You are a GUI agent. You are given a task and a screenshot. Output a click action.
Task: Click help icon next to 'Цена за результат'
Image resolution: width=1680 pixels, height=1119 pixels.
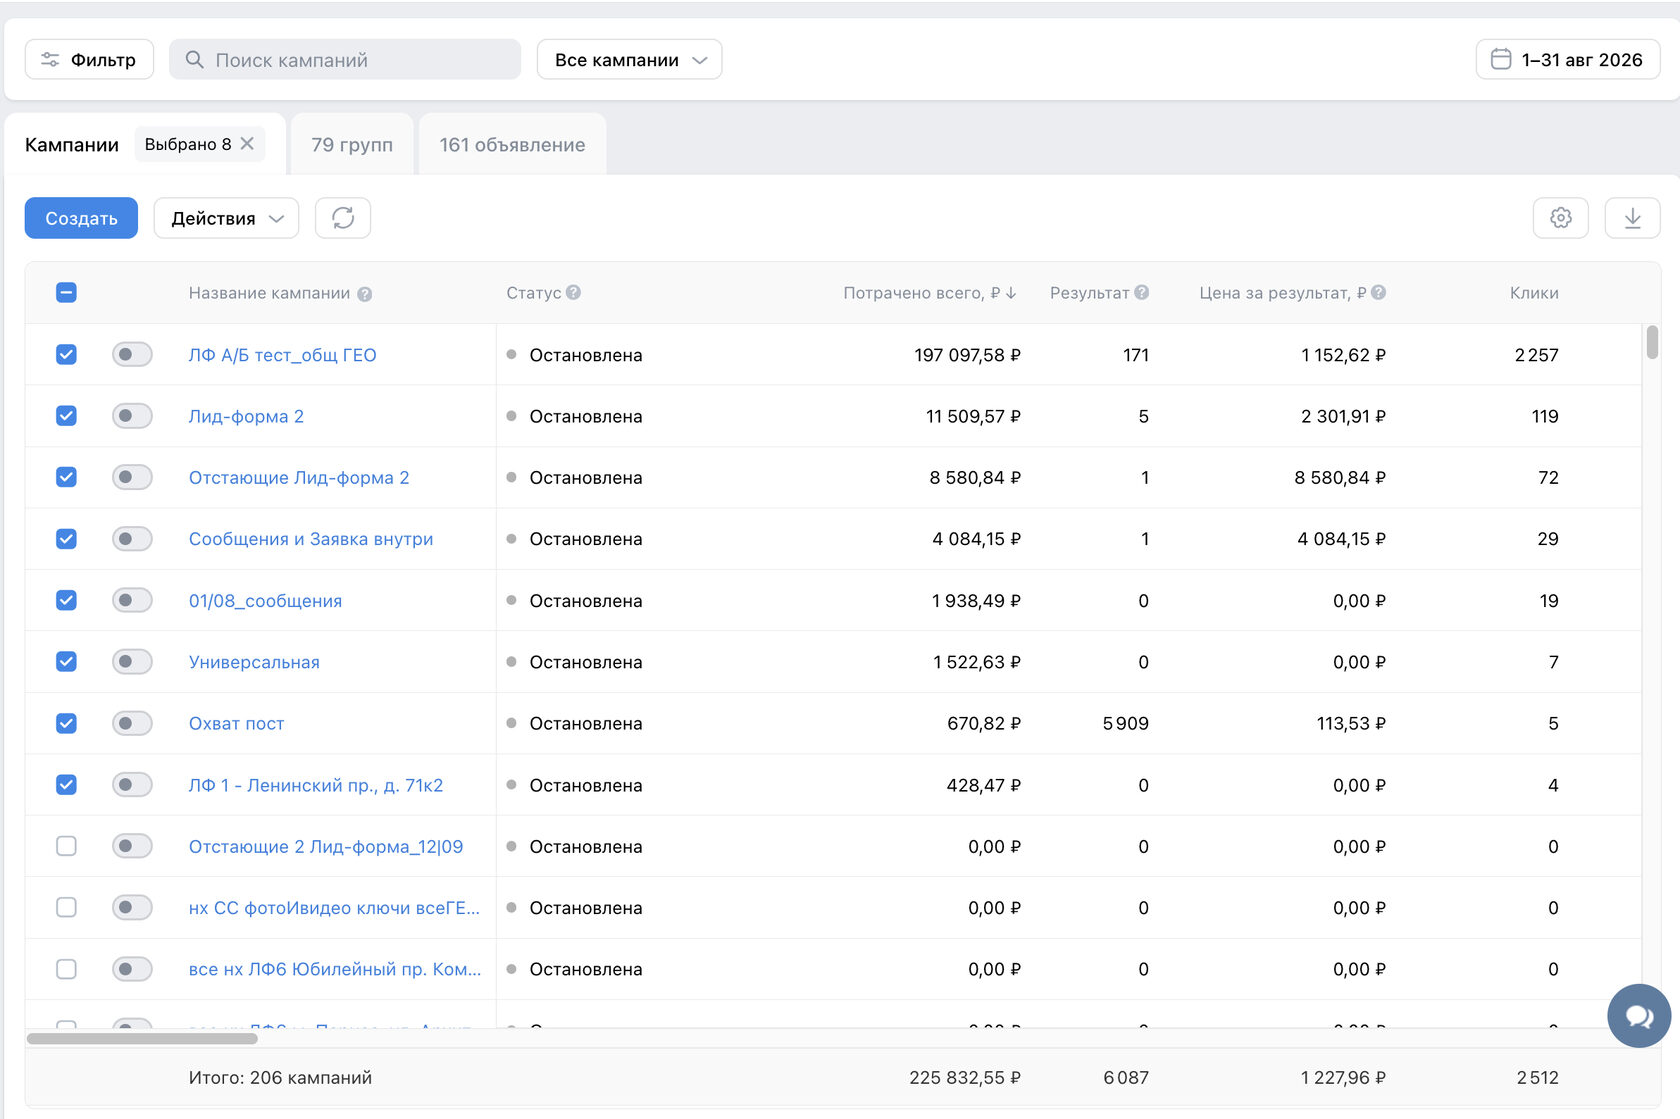pyautogui.click(x=1378, y=293)
